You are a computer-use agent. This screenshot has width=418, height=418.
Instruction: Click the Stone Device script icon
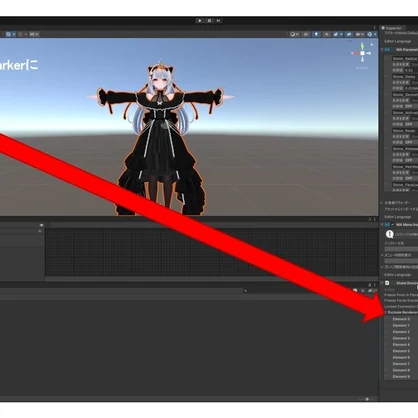[x=387, y=283]
